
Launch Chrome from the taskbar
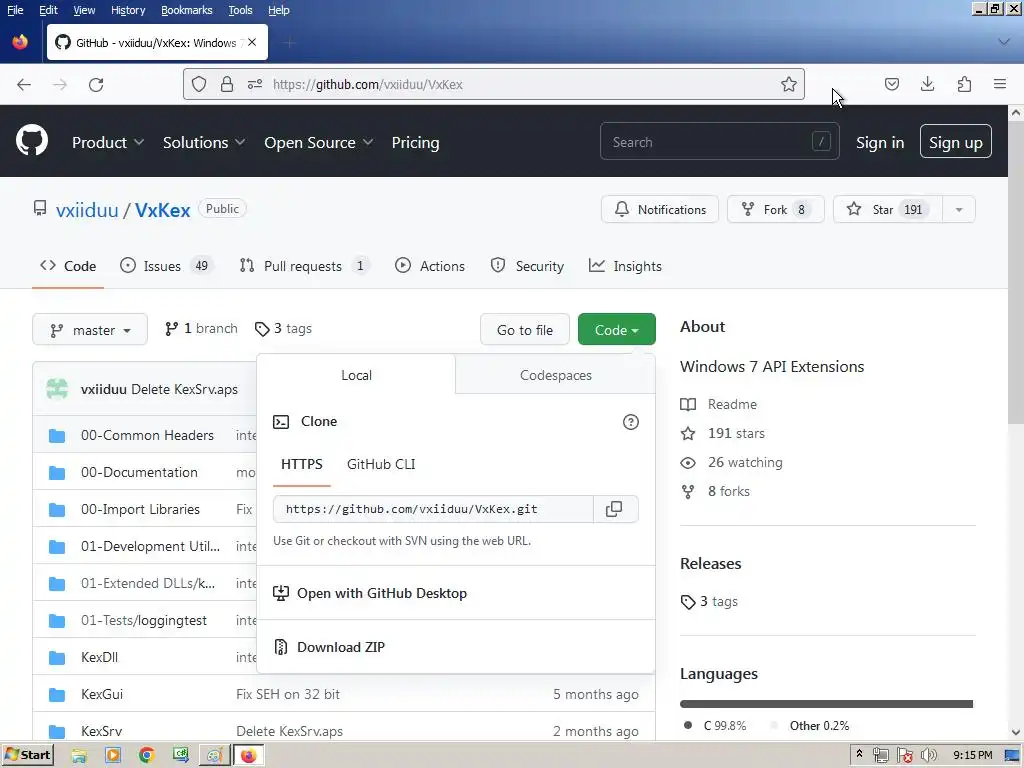146,755
